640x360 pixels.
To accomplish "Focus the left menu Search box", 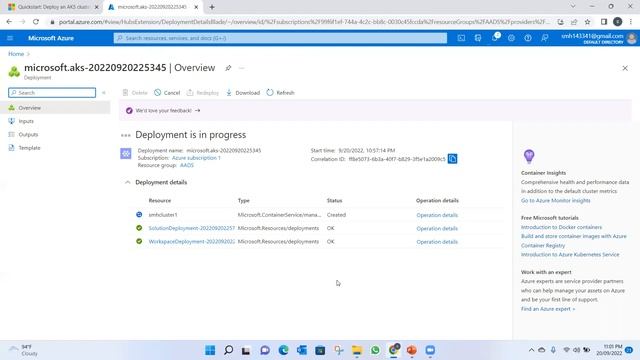I will pos(52,93).
